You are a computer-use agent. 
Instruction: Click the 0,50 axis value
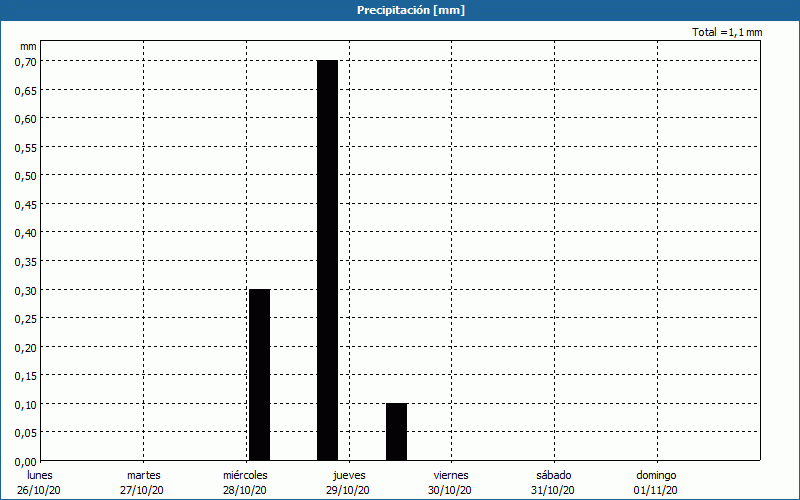pyautogui.click(x=26, y=176)
